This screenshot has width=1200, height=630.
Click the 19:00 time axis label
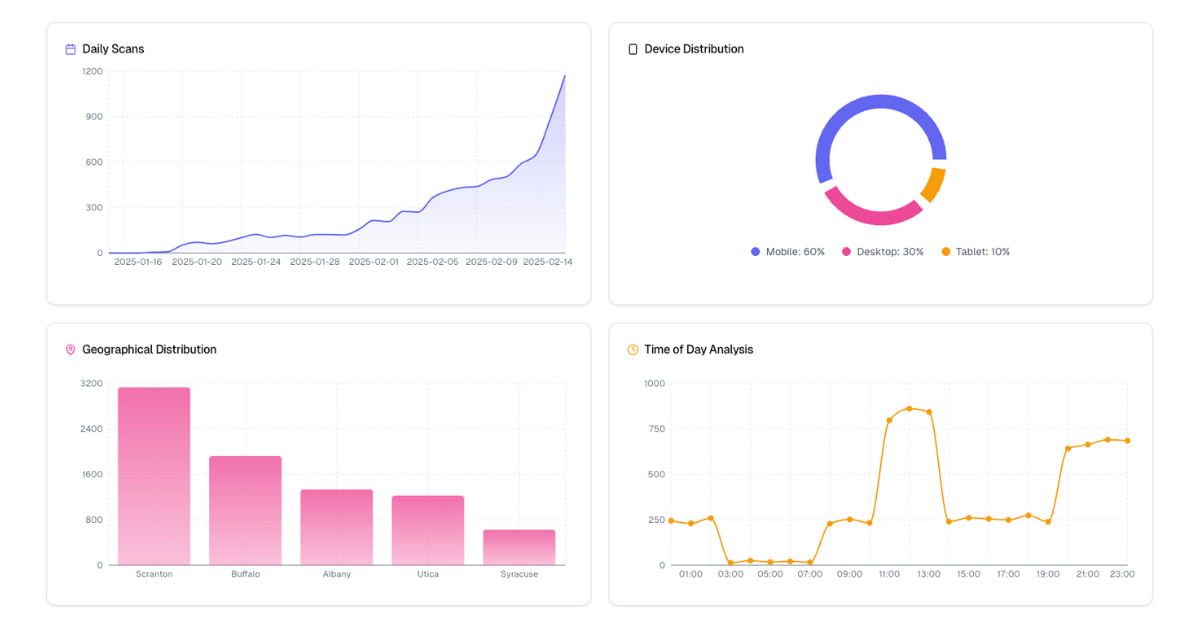1048,574
